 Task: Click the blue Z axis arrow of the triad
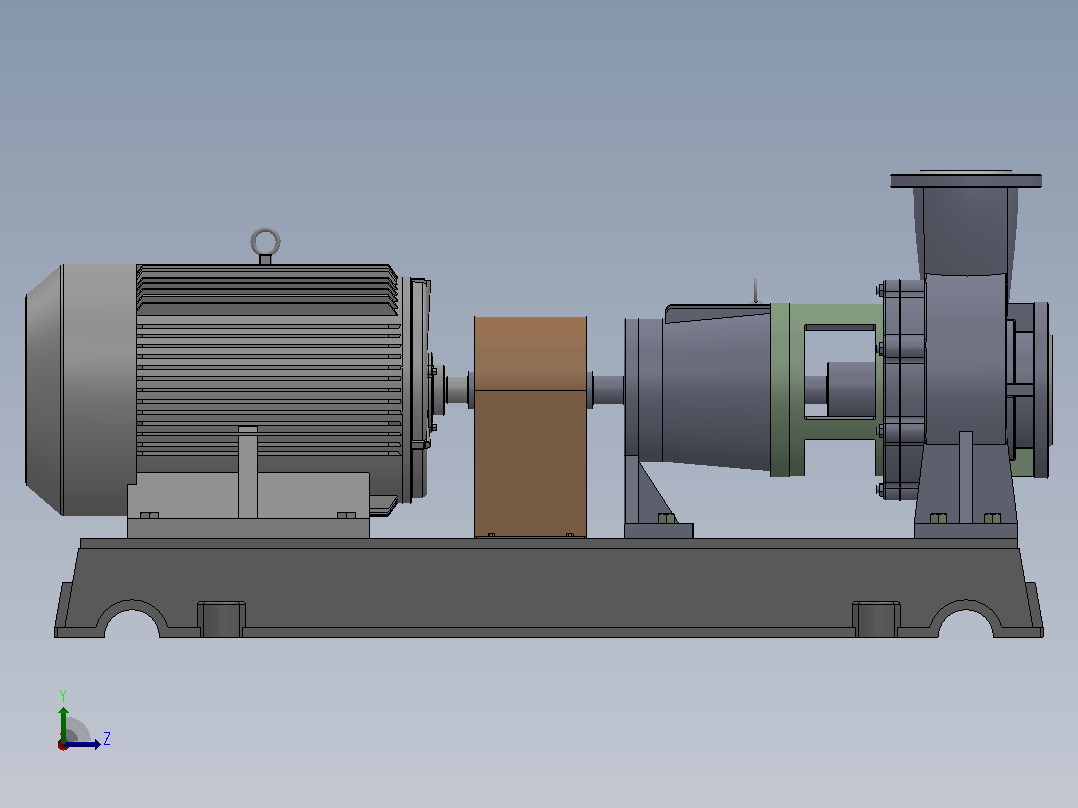click(82, 744)
